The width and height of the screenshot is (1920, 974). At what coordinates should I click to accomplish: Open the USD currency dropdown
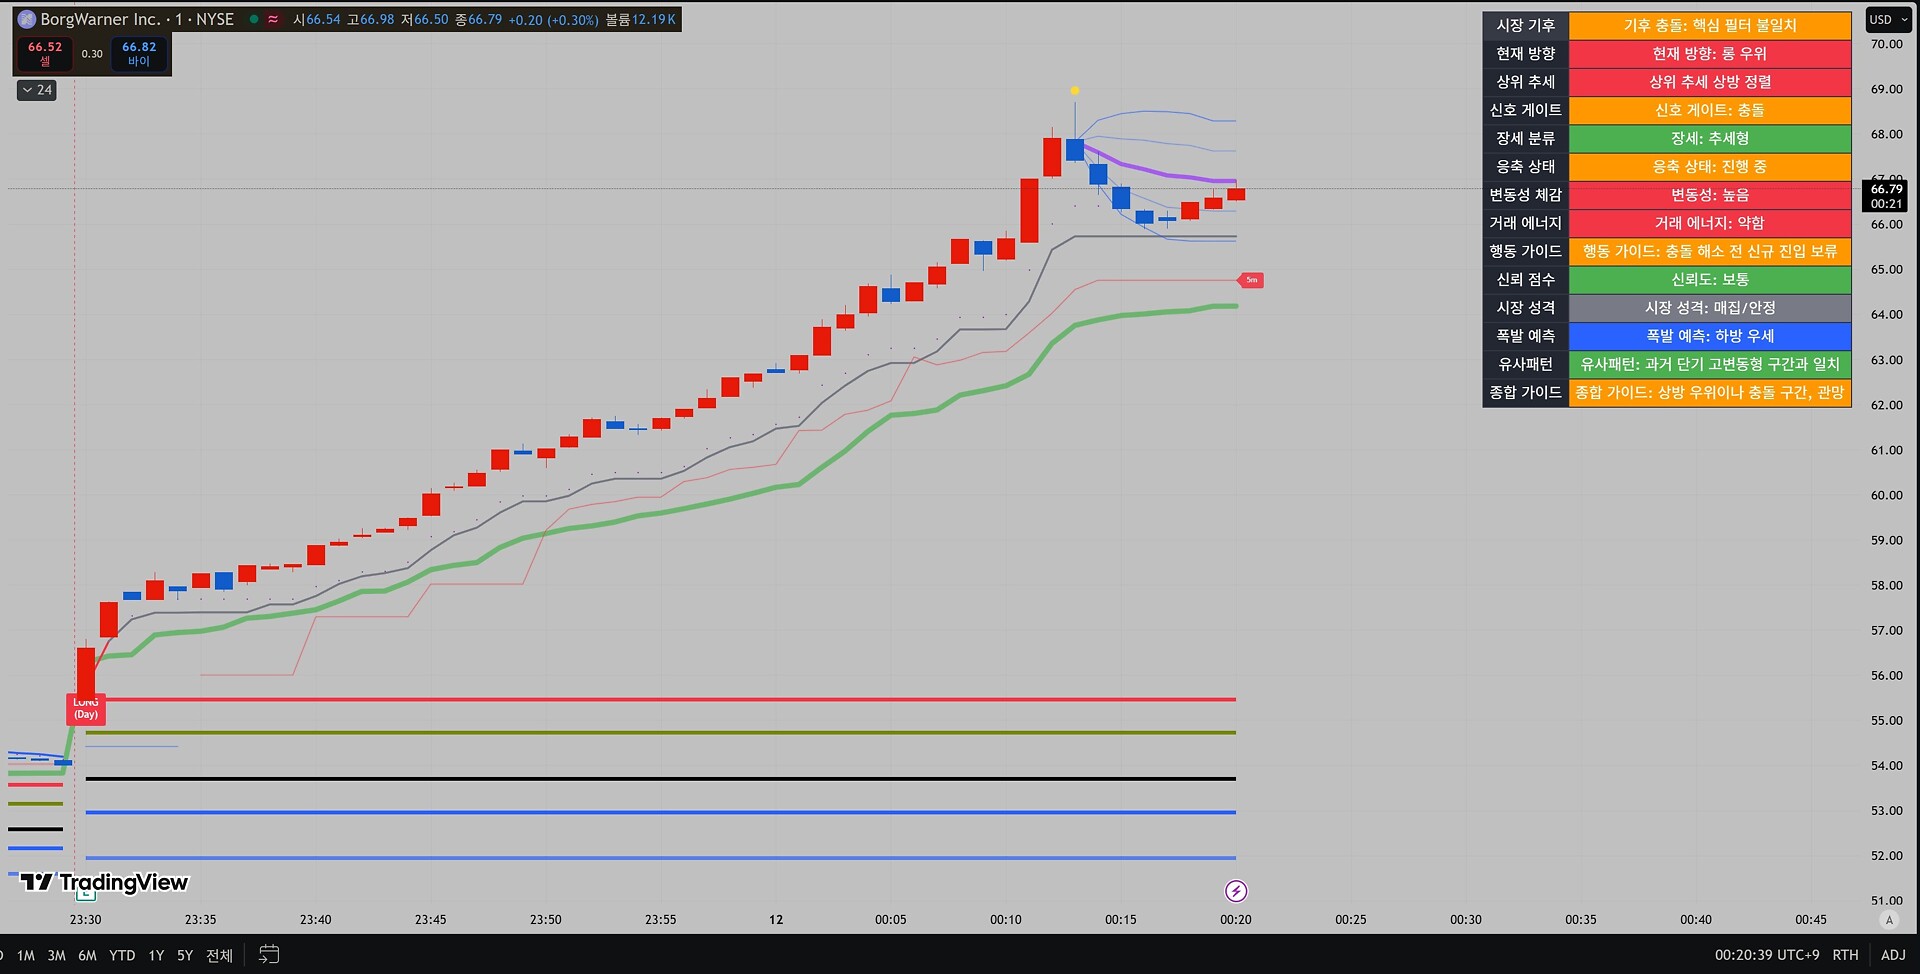(1888, 19)
